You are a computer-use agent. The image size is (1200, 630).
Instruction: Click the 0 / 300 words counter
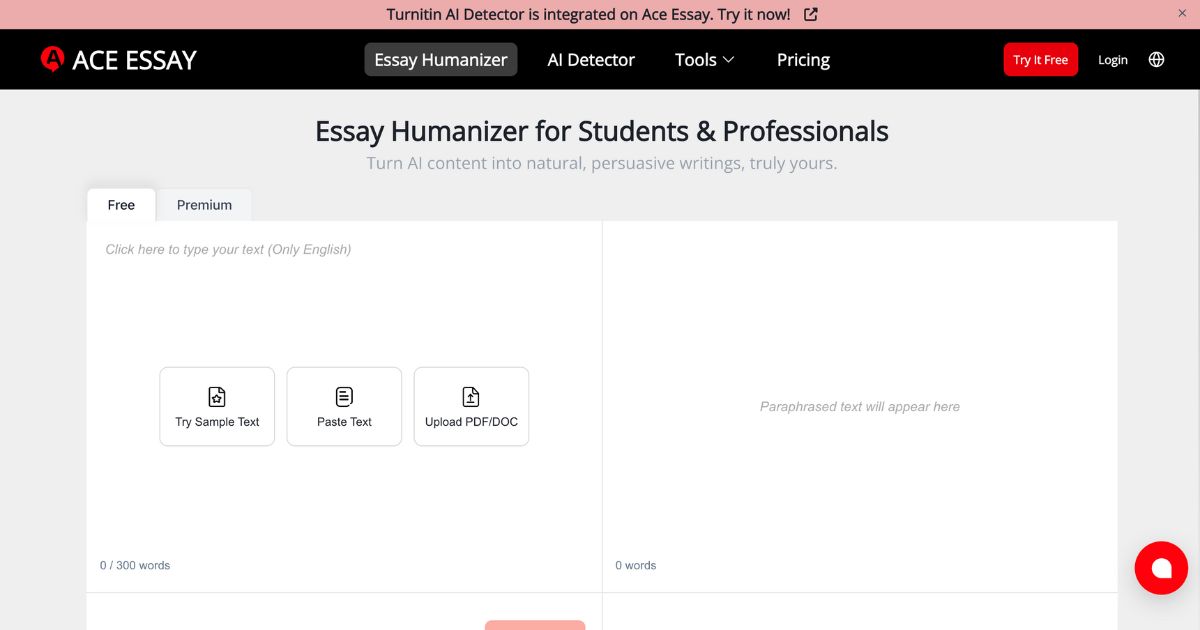[x=135, y=565]
